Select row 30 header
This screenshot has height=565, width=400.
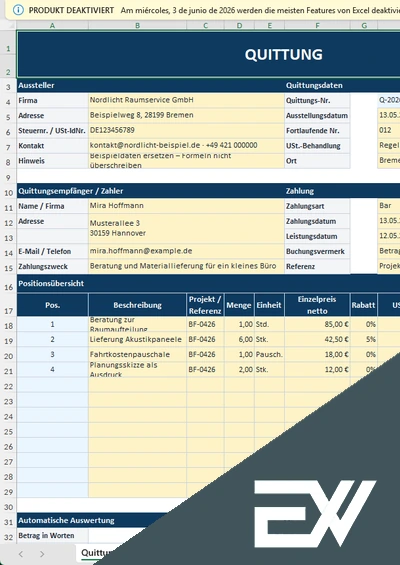(x=8, y=507)
